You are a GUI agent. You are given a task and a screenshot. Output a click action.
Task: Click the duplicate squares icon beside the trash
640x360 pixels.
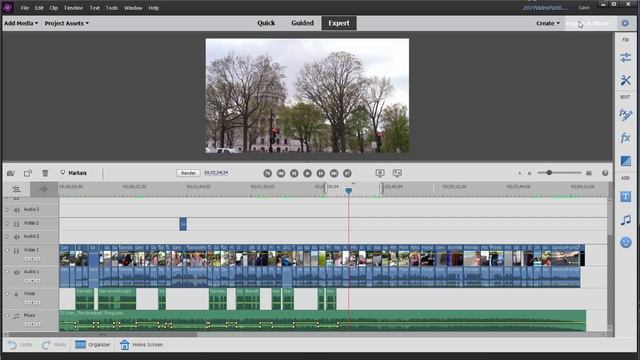click(x=28, y=173)
